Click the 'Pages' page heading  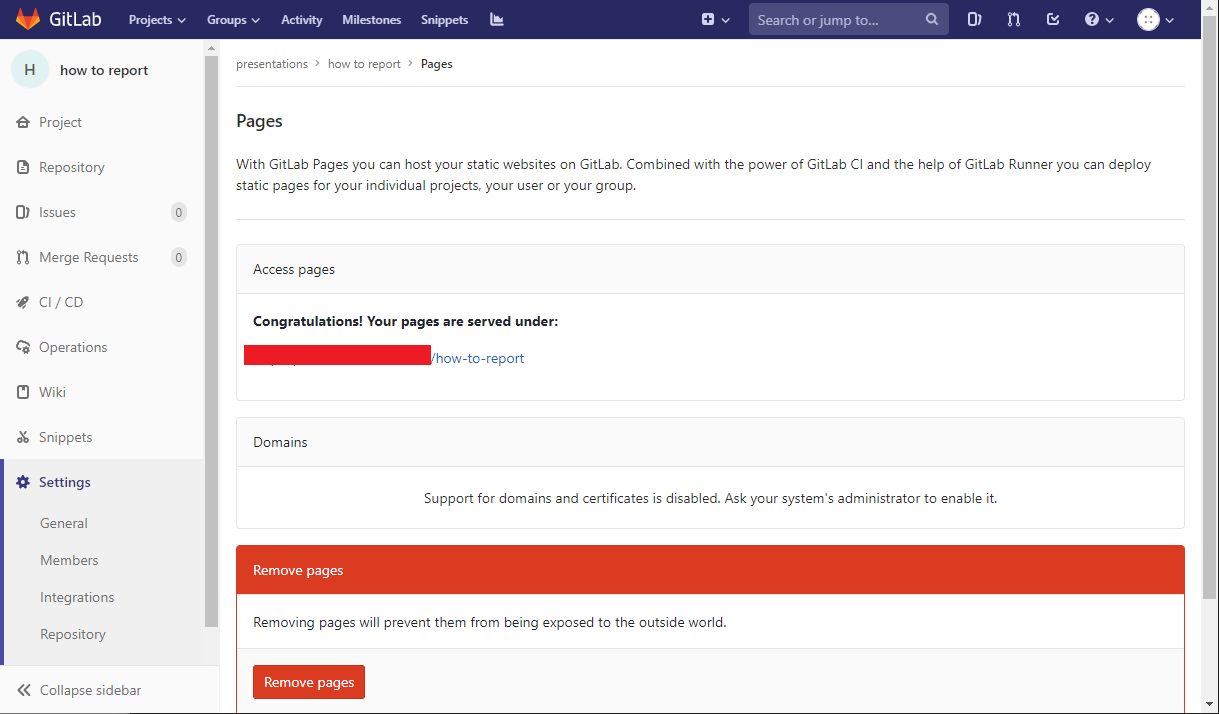coord(259,121)
